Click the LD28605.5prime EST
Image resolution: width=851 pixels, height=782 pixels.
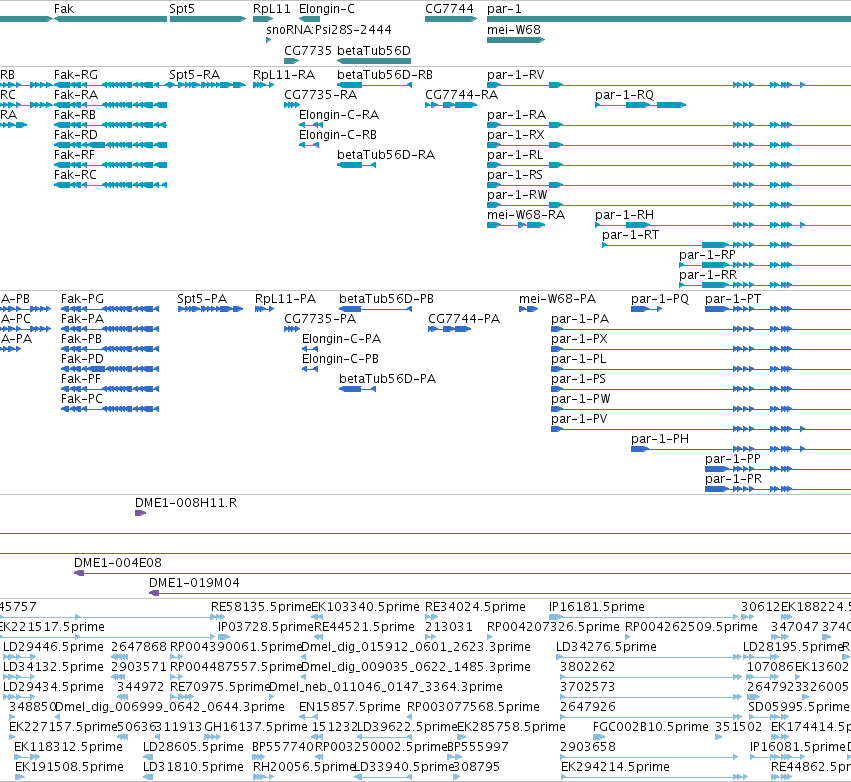(149, 757)
